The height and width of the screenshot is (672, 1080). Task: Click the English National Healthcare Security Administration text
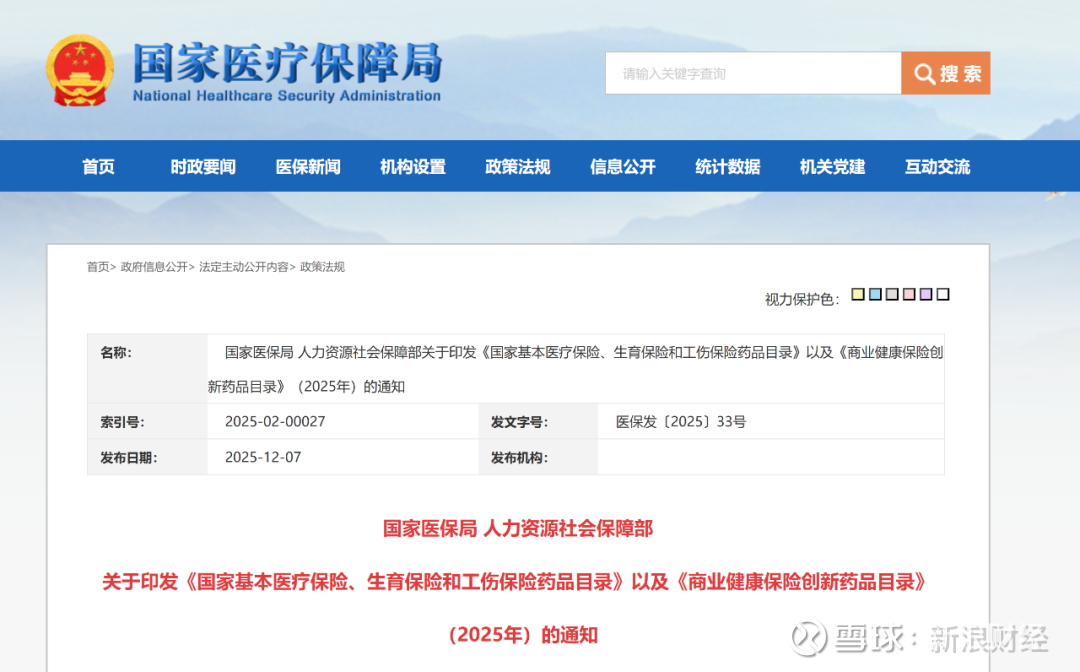pos(287,96)
